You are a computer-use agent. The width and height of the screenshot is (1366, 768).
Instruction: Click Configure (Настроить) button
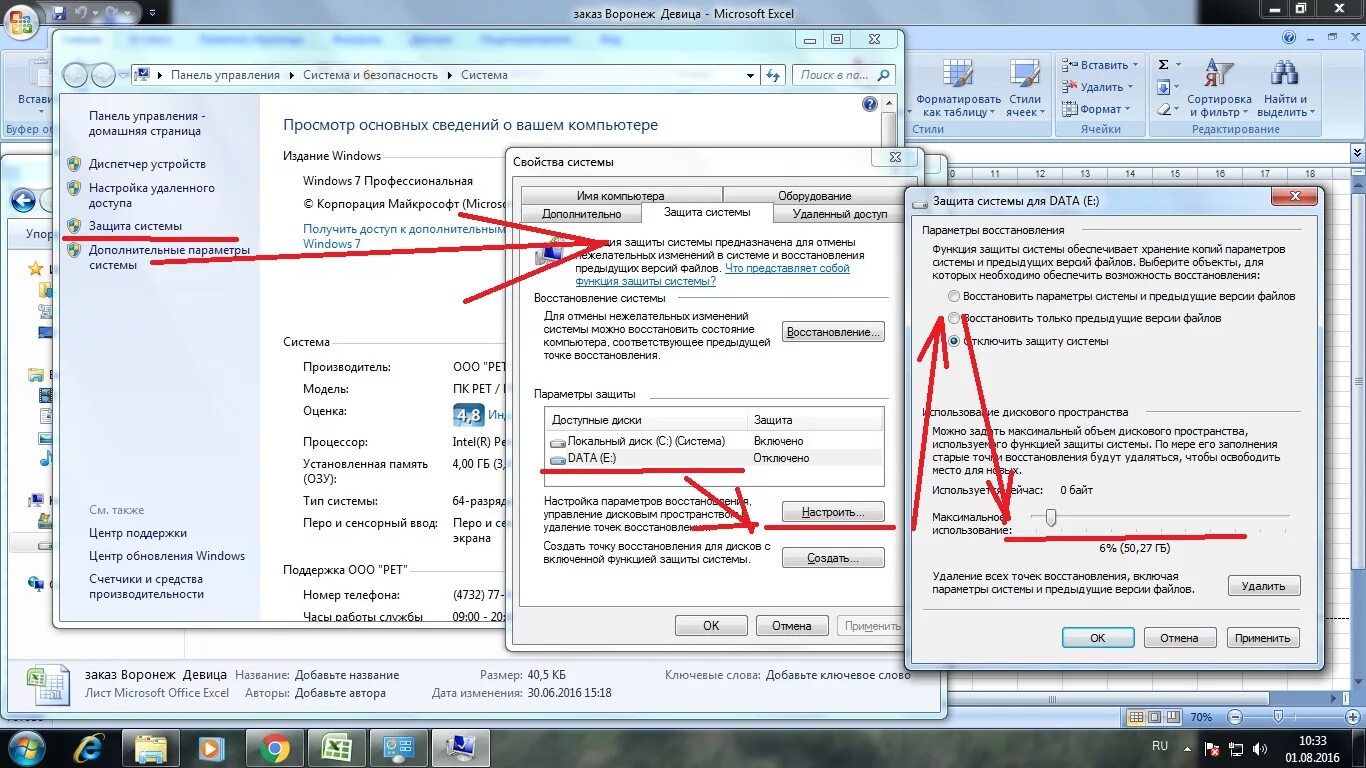tap(833, 512)
